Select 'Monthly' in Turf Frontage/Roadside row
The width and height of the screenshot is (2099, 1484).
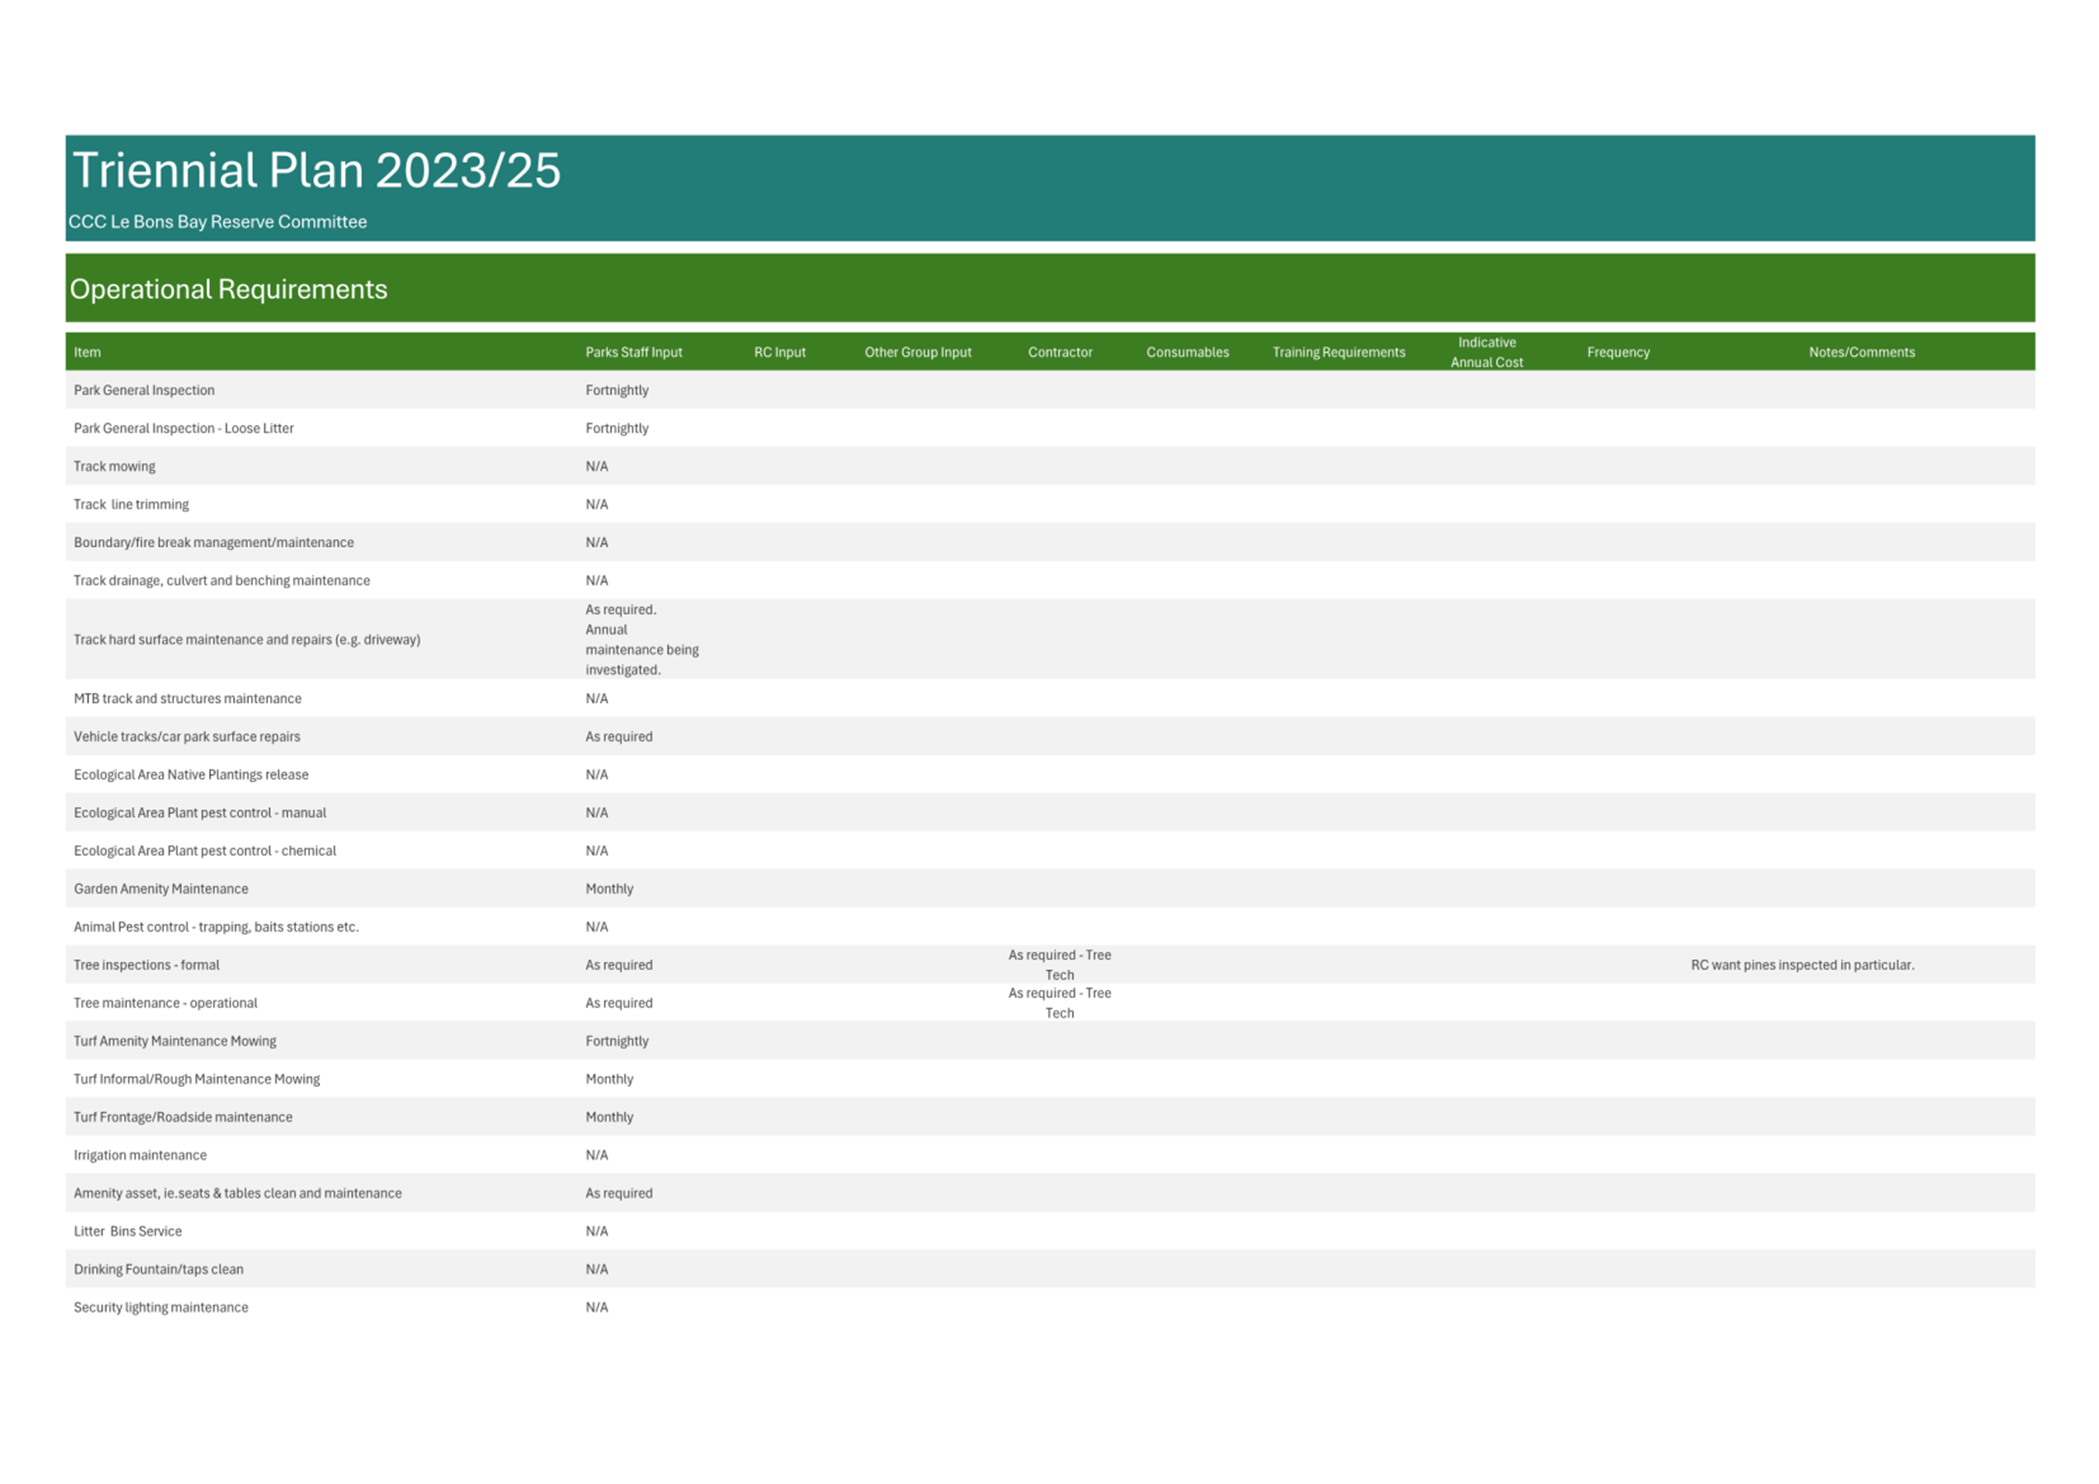[609, 1116]
